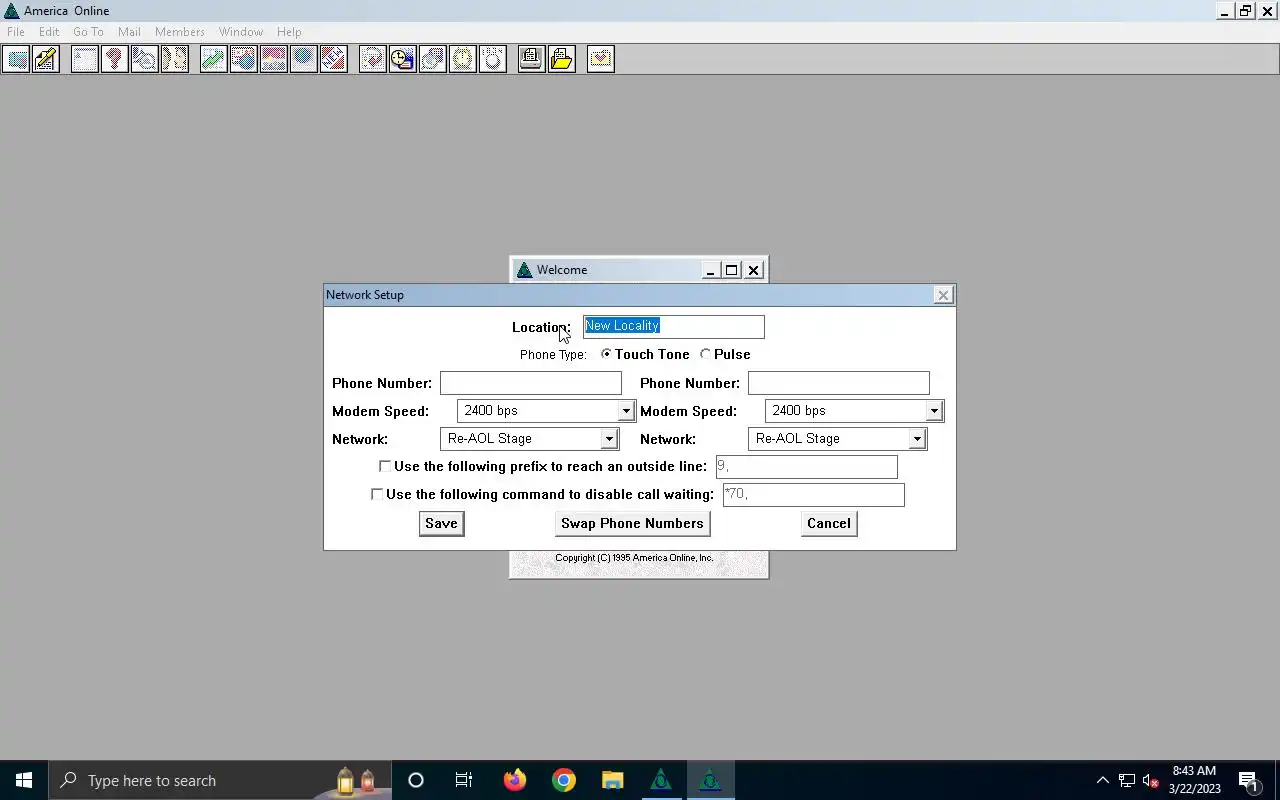The width and height of the screenshot is (1280, 800).
Task: Click the yellow folder Save icon
Action: click(x=562, y=59)
